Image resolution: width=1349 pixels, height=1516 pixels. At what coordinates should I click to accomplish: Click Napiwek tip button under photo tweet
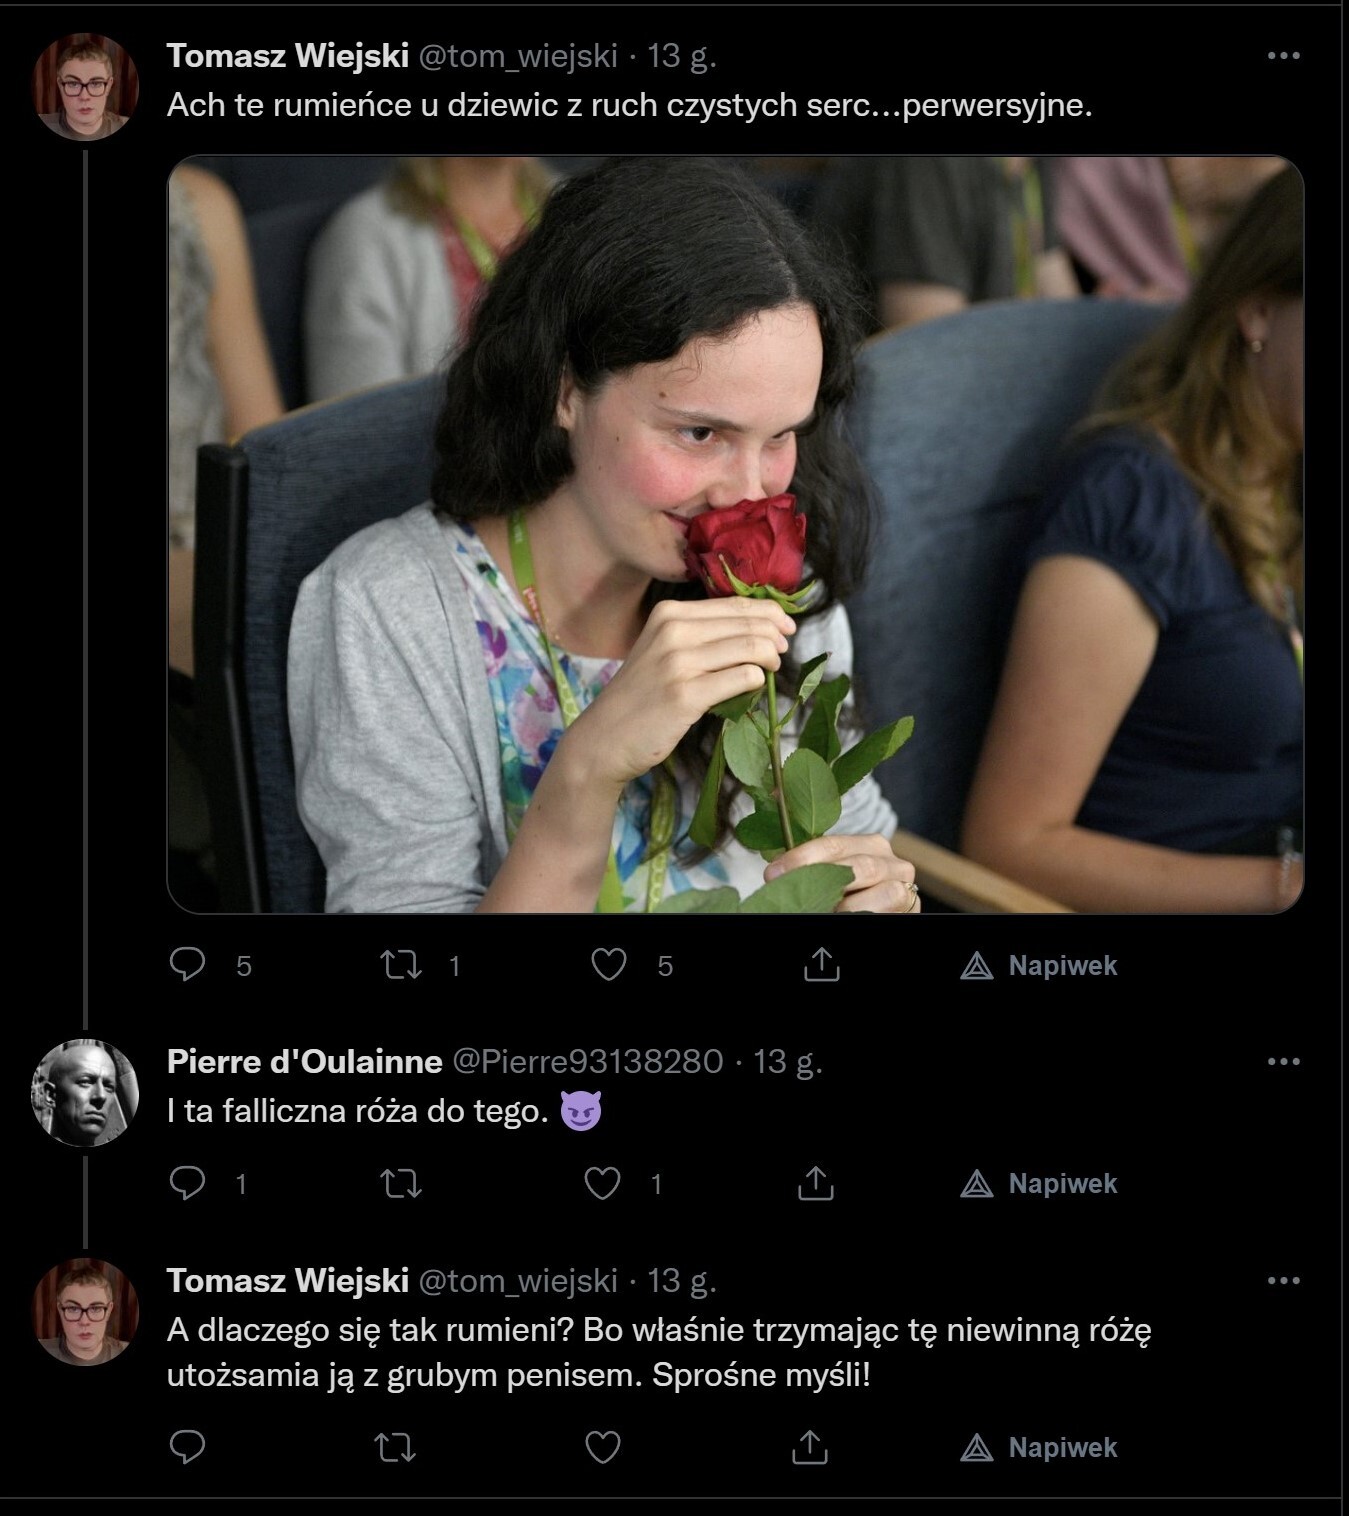coord(1039,965)
